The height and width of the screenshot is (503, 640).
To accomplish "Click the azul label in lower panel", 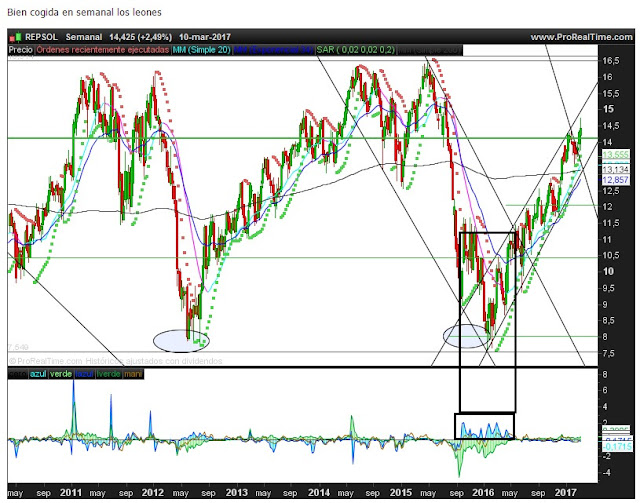I will click(x=38, y=374).
